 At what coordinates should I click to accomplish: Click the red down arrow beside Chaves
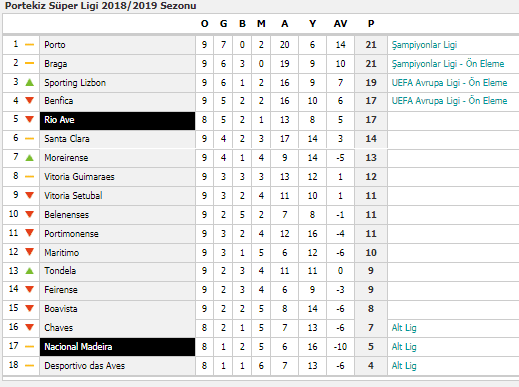click(x=30, y=327)
